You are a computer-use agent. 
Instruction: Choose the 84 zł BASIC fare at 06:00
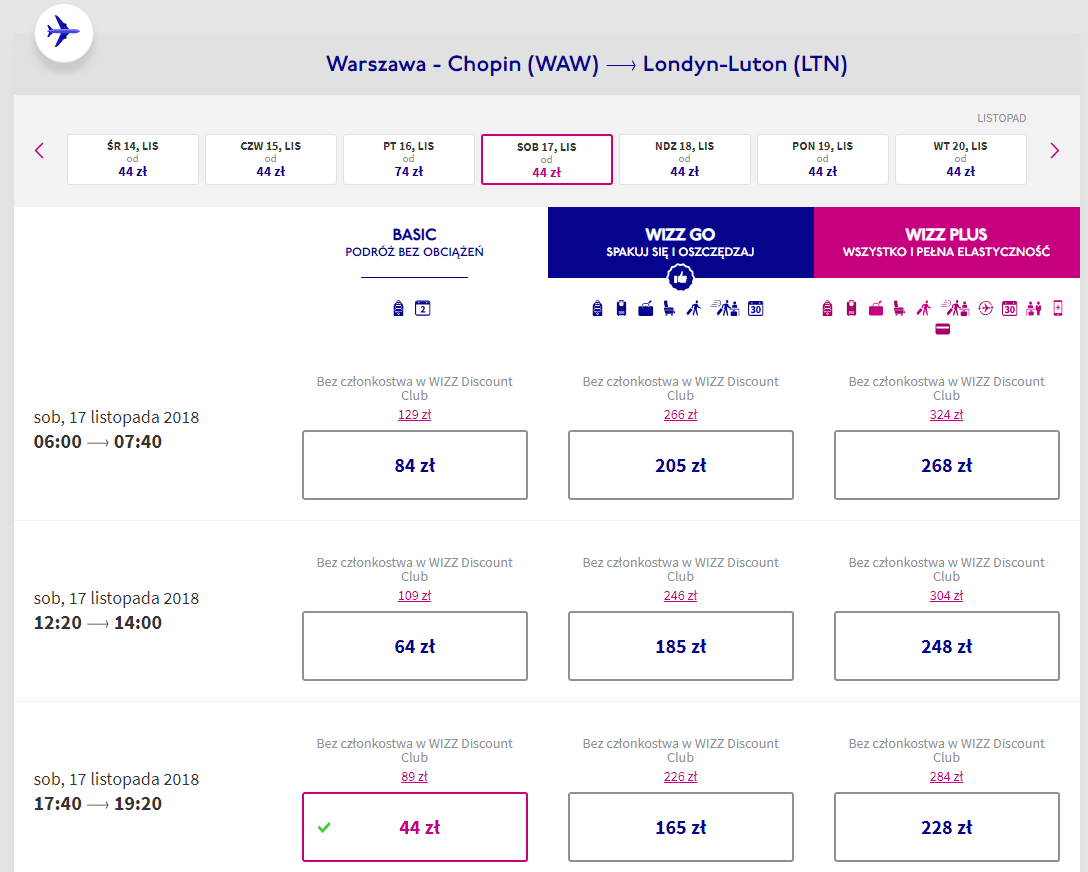pos(415,465)
